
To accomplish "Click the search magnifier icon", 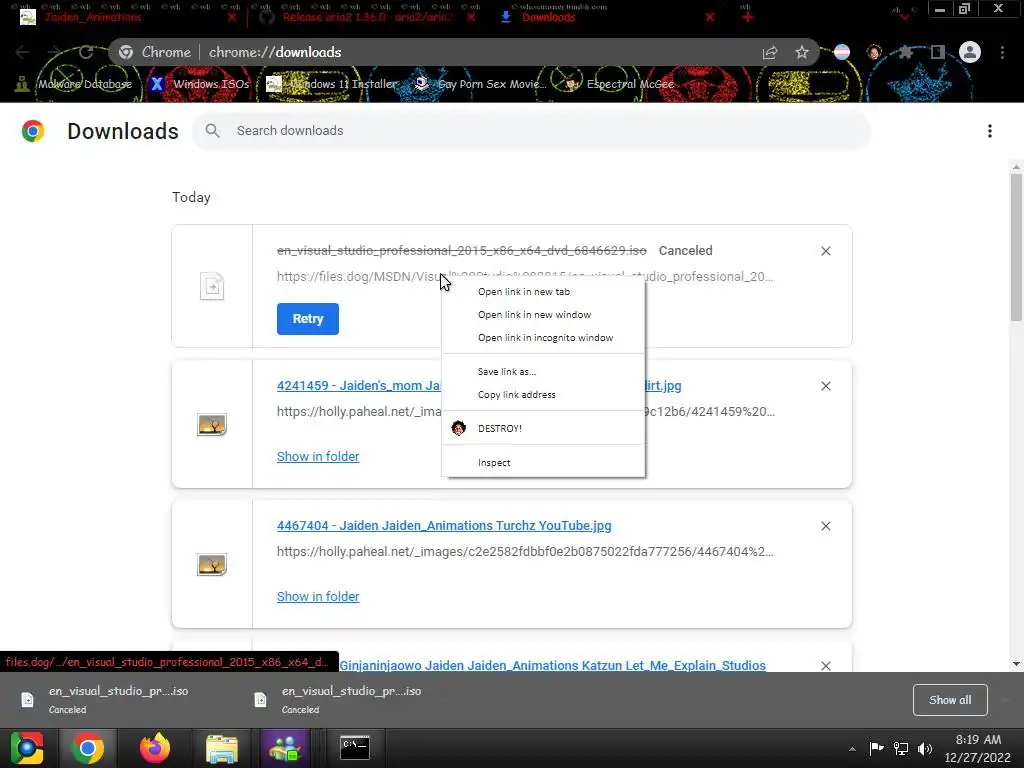I will (x=212, y=131).
